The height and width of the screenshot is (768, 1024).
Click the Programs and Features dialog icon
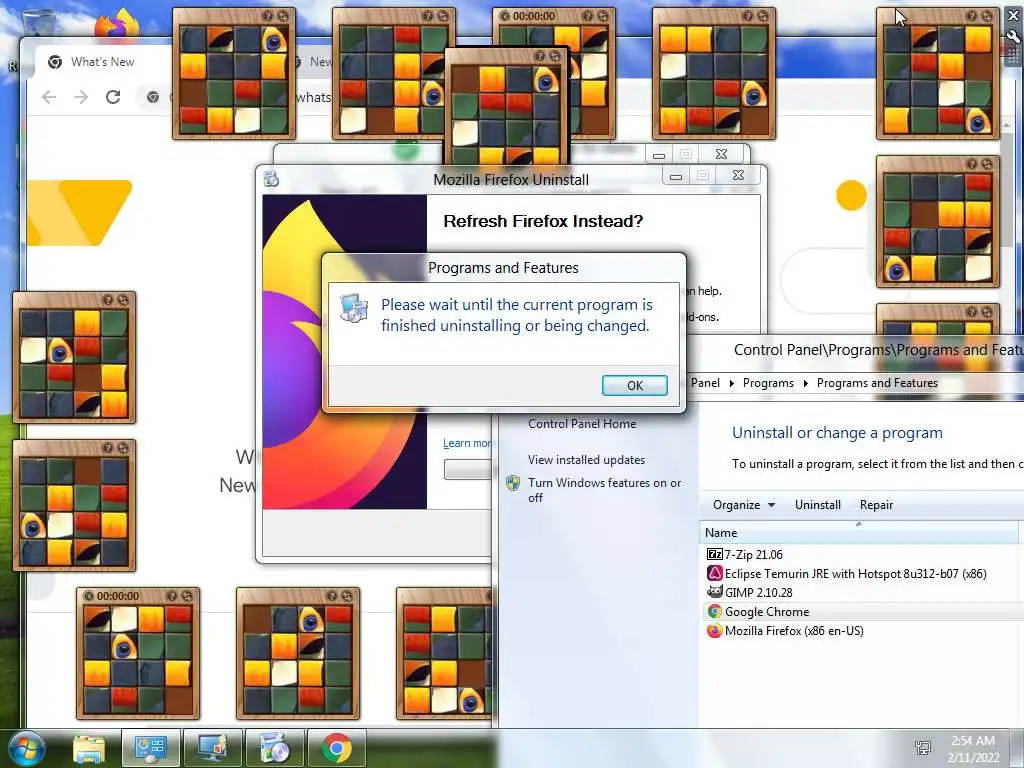click(x=354, y=308)
